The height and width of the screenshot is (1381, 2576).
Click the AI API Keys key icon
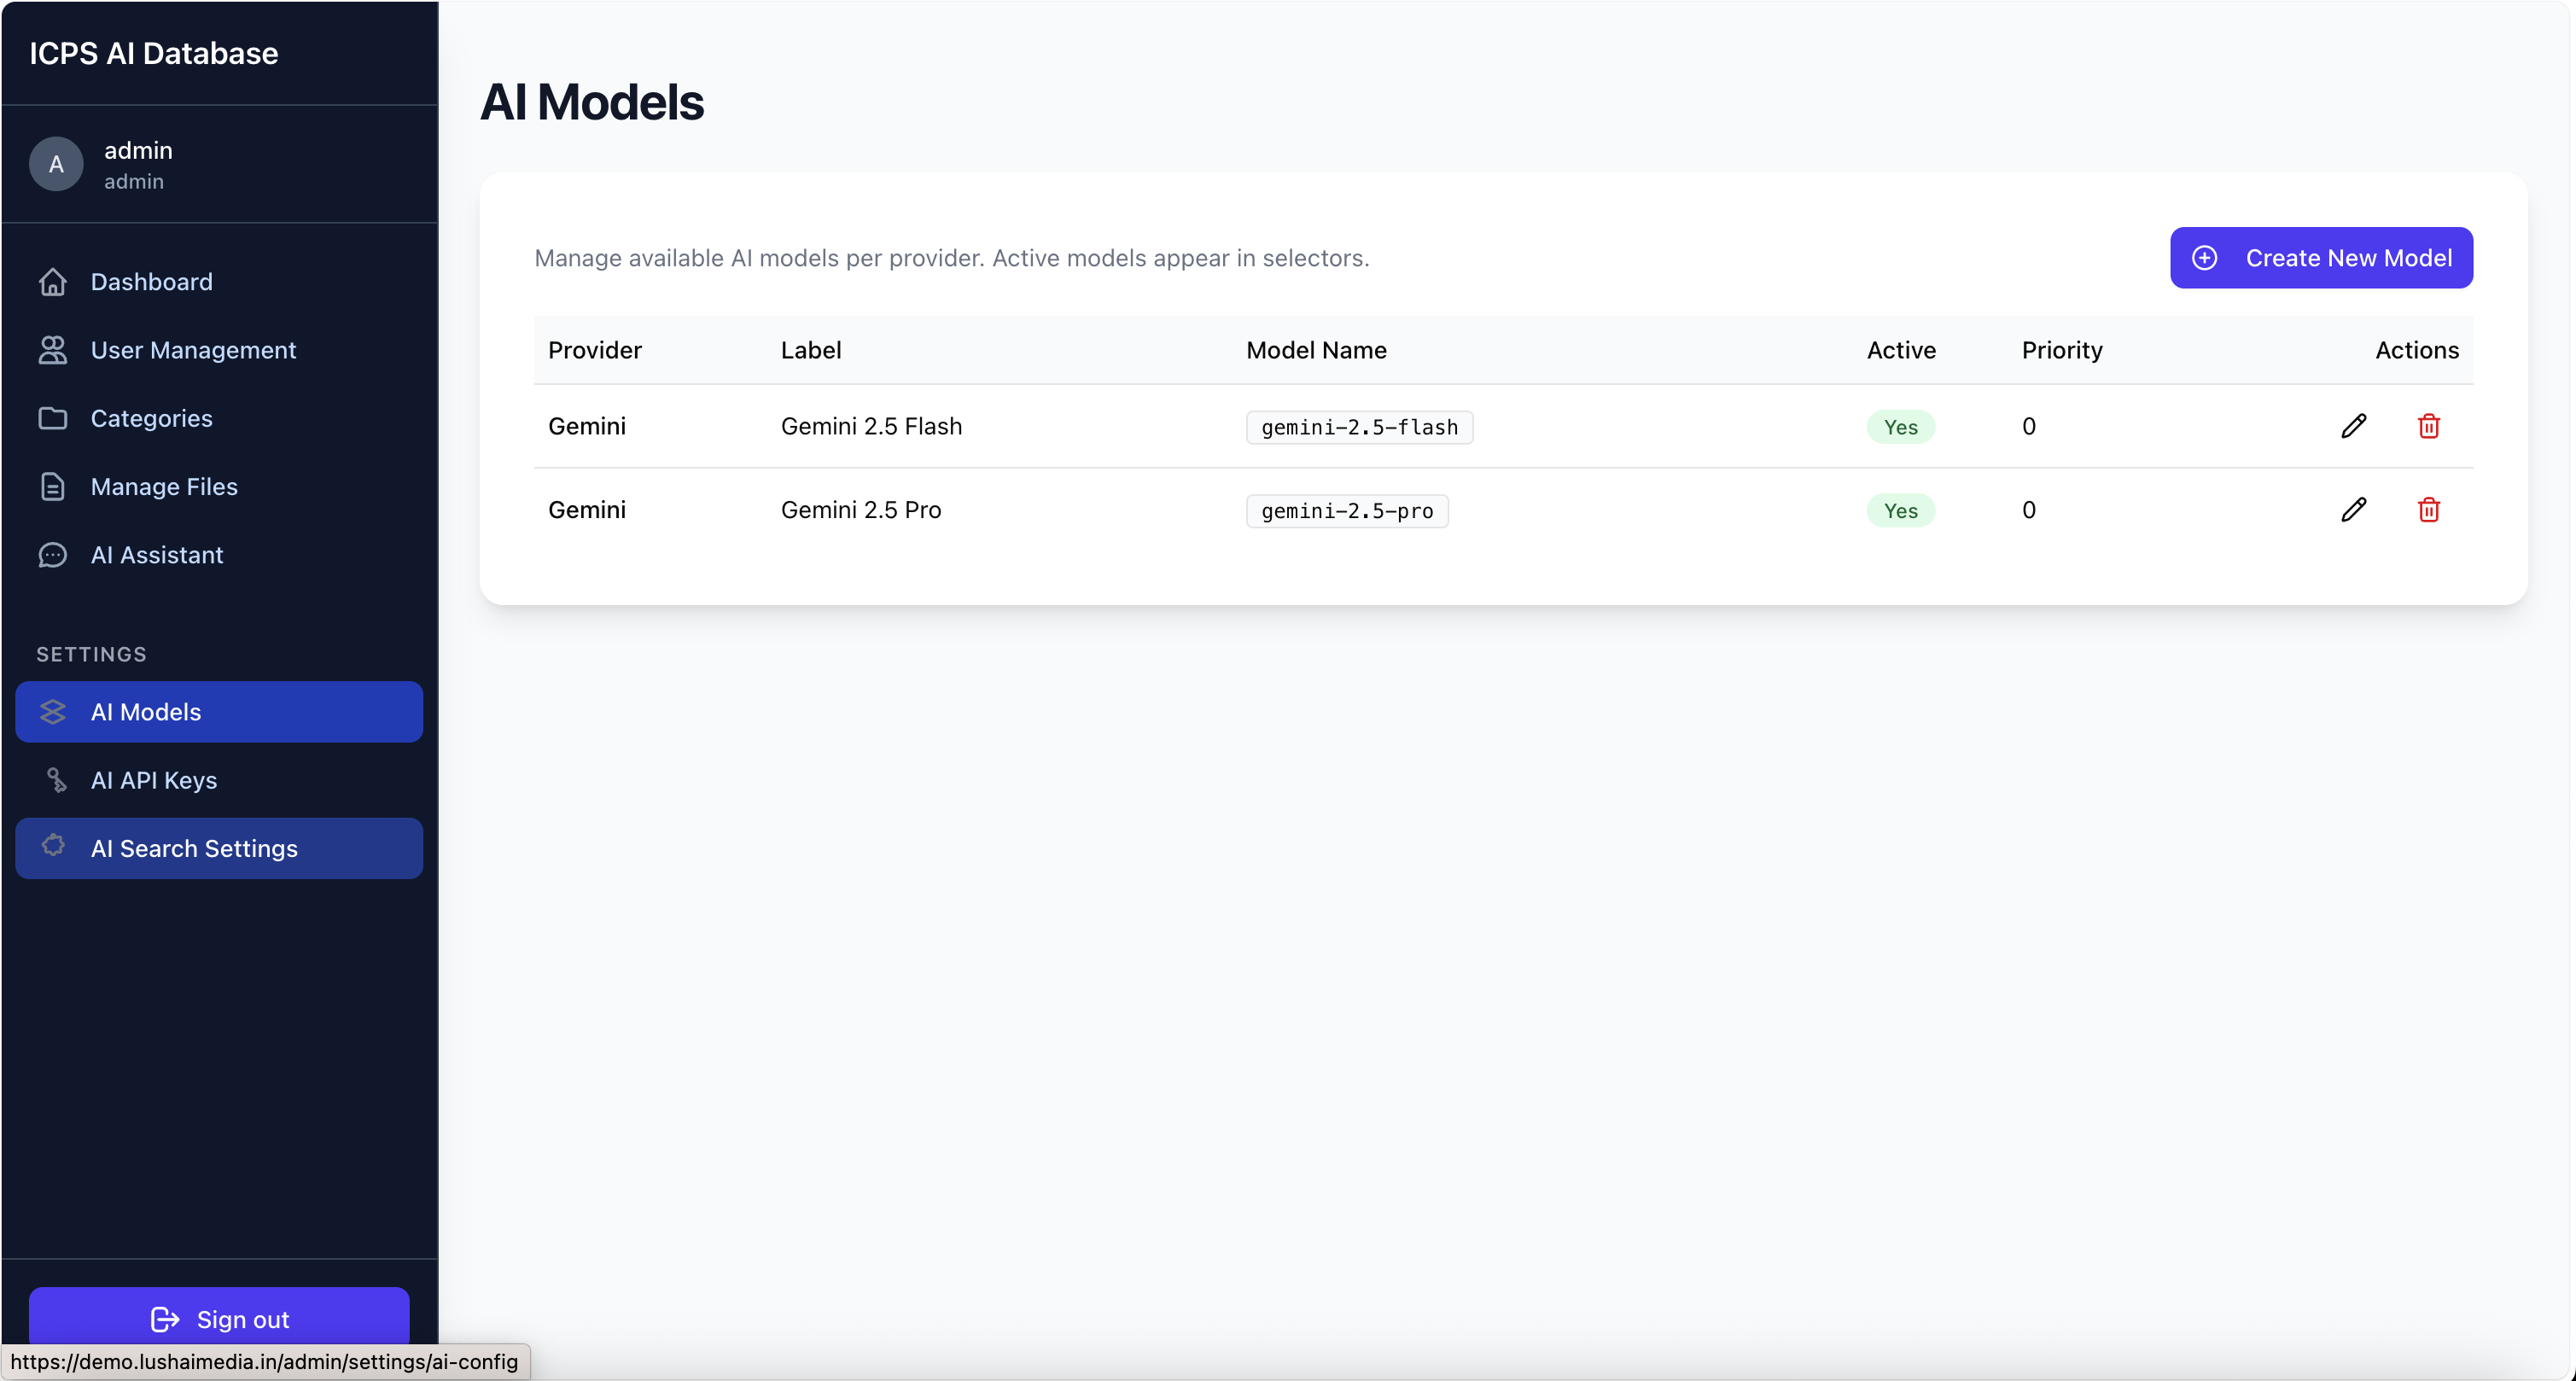[56, 780]
